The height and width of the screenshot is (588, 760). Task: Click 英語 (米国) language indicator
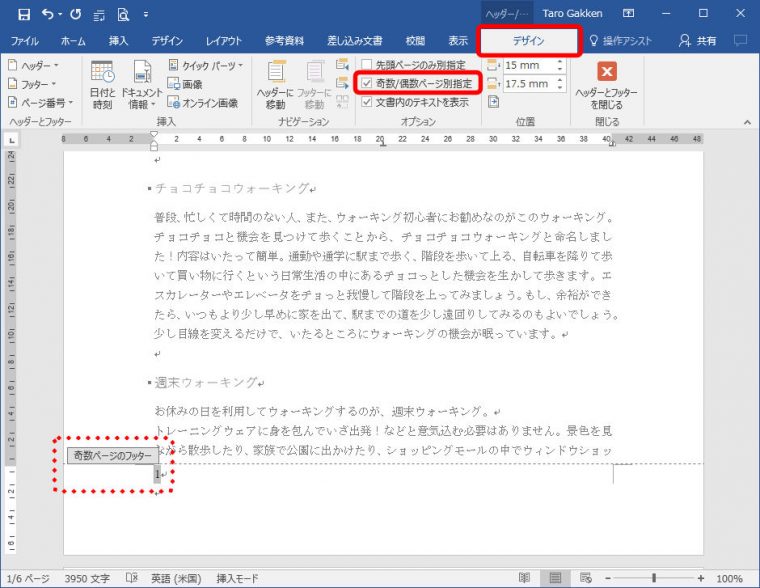click(x=176, y=578)
